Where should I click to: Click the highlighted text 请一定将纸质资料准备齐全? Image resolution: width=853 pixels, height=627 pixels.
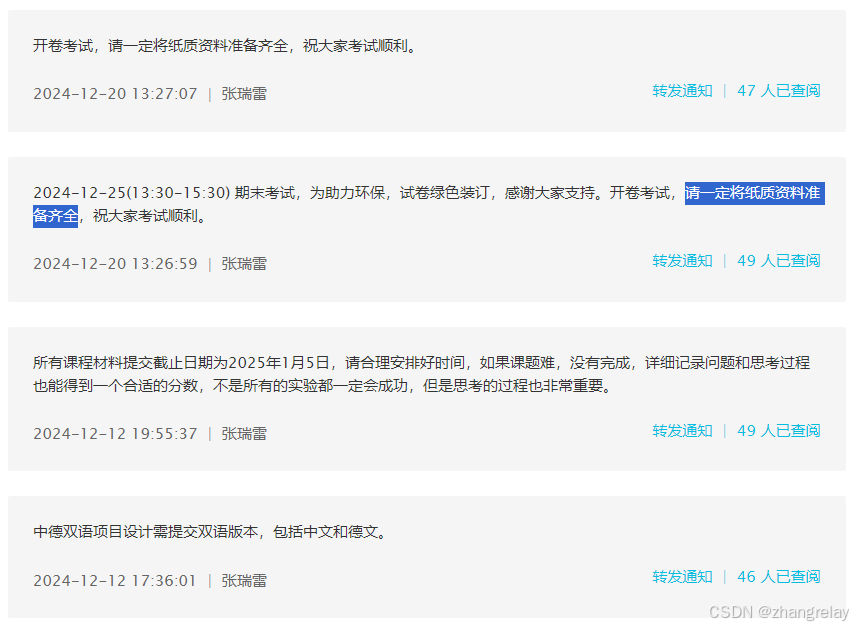[755, 193]
